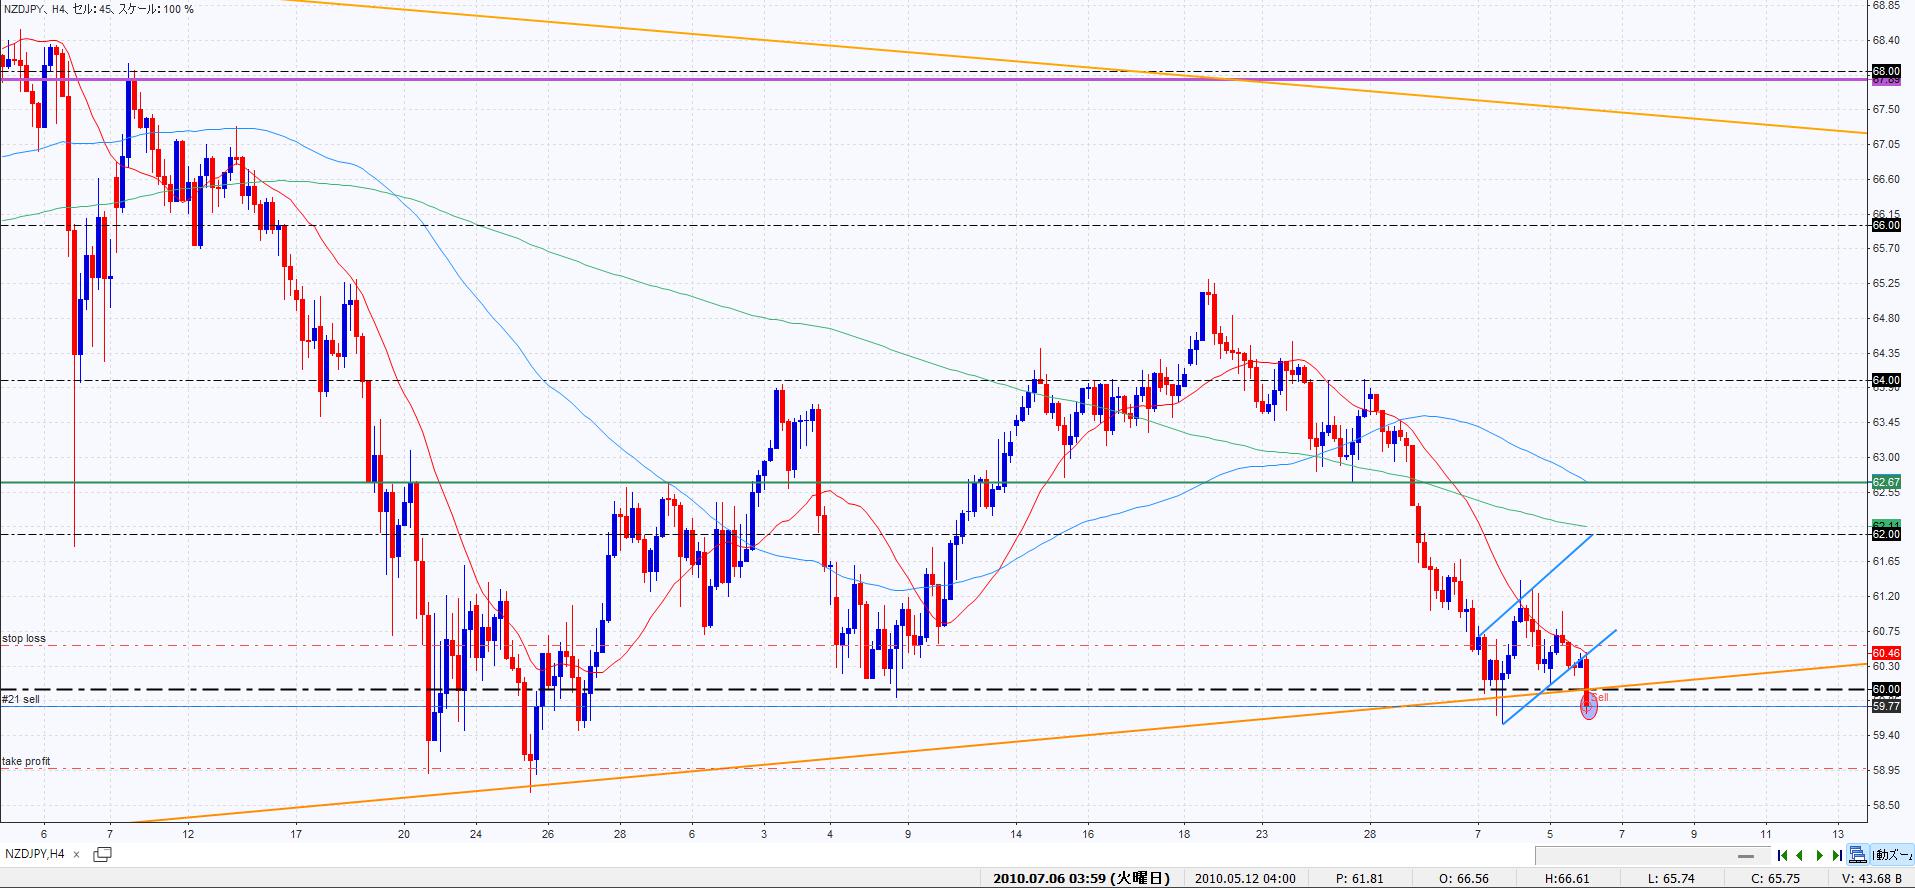The height and width of the screenshot is (888, 1915).
Task: Select the NZDJPY,H4 chart tab
Action: click(35, 854)
